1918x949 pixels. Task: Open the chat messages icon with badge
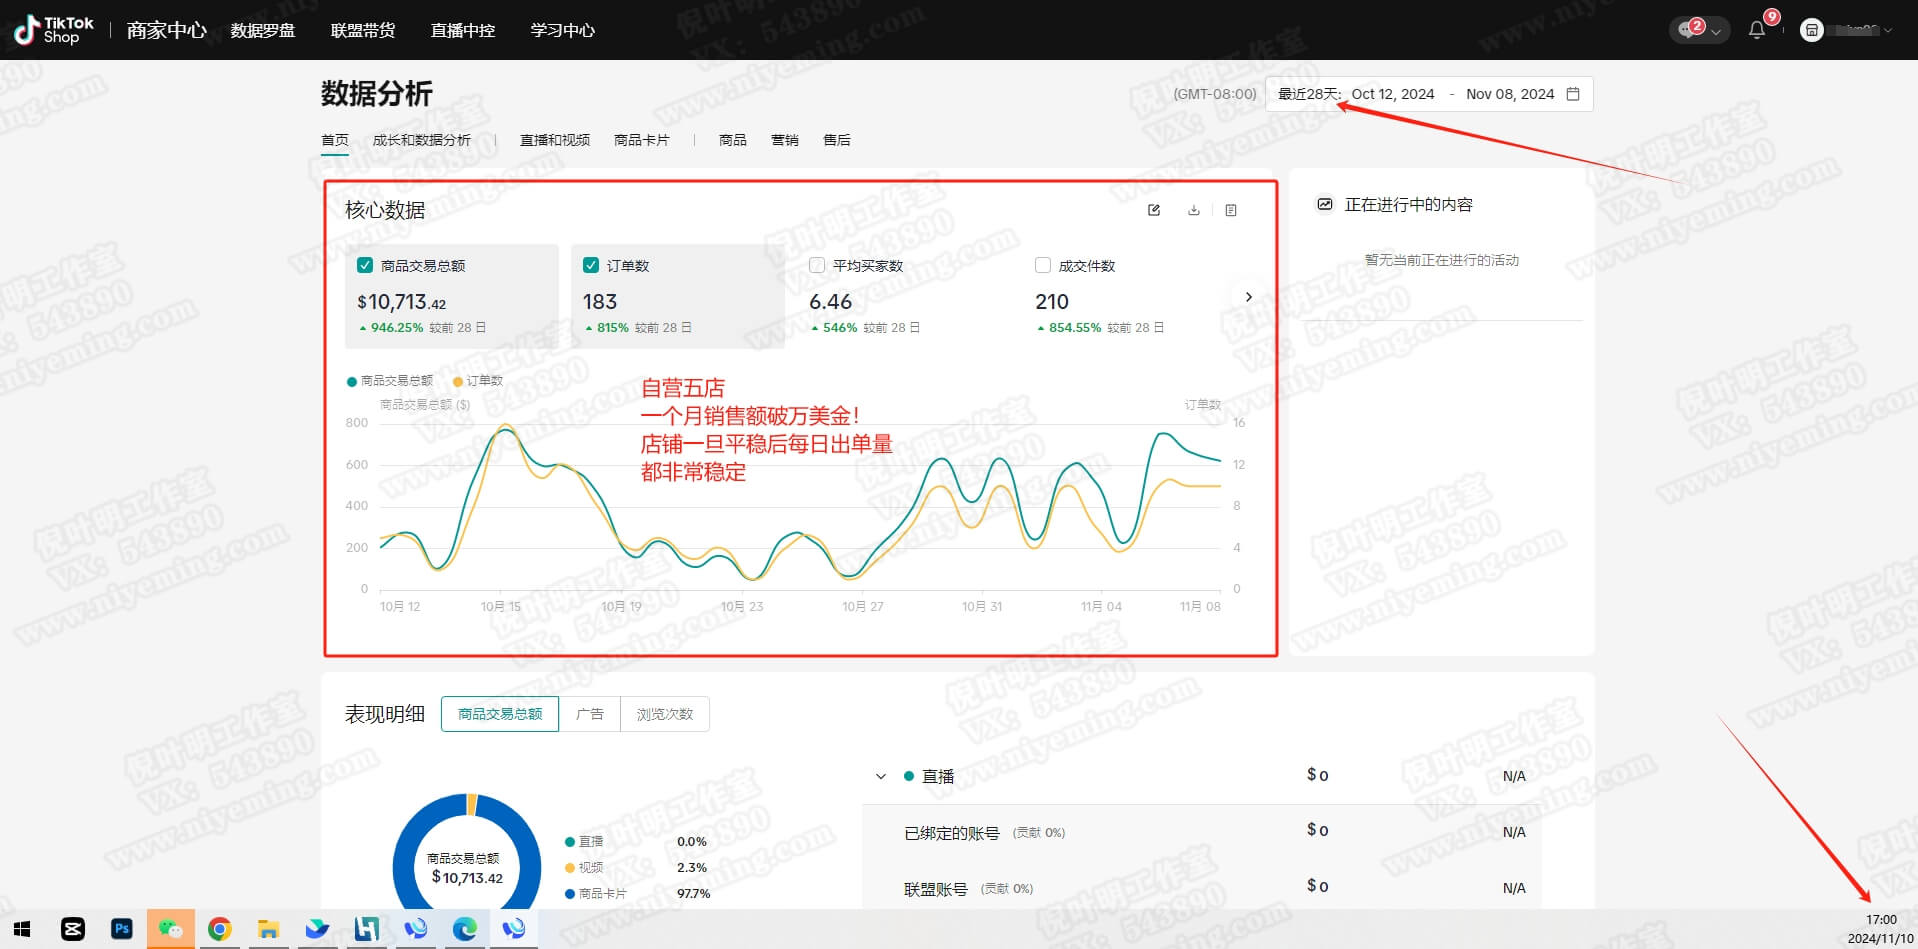(1690, 29)
